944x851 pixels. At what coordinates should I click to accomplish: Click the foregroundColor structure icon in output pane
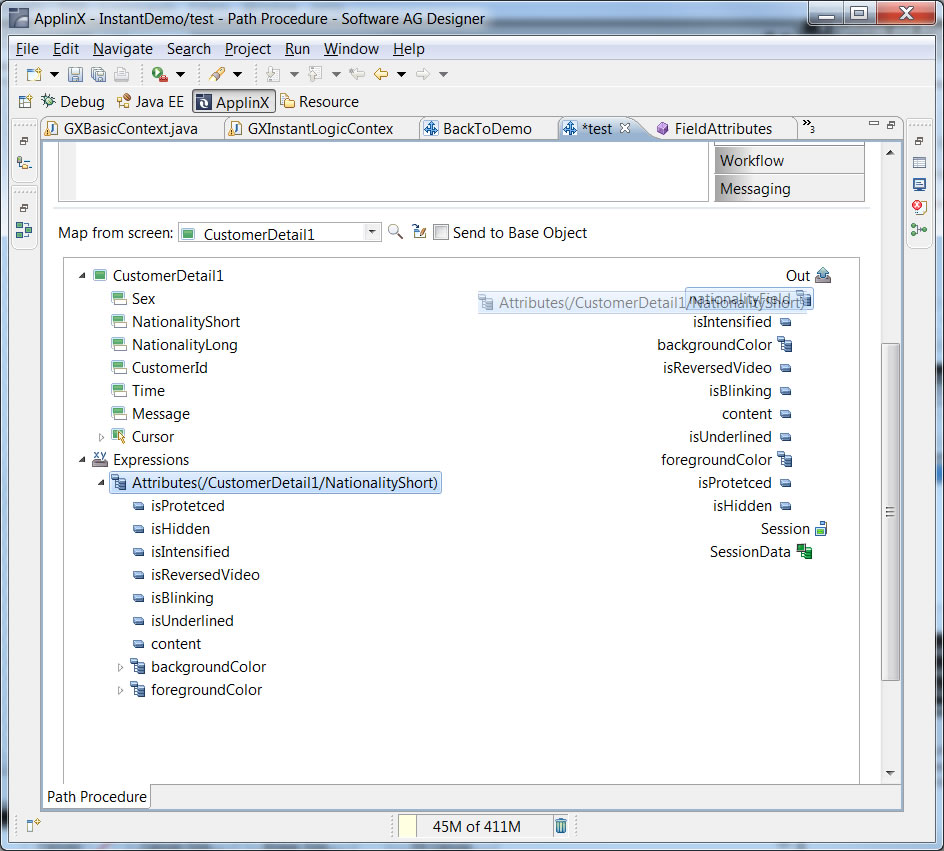coord(785,459)
